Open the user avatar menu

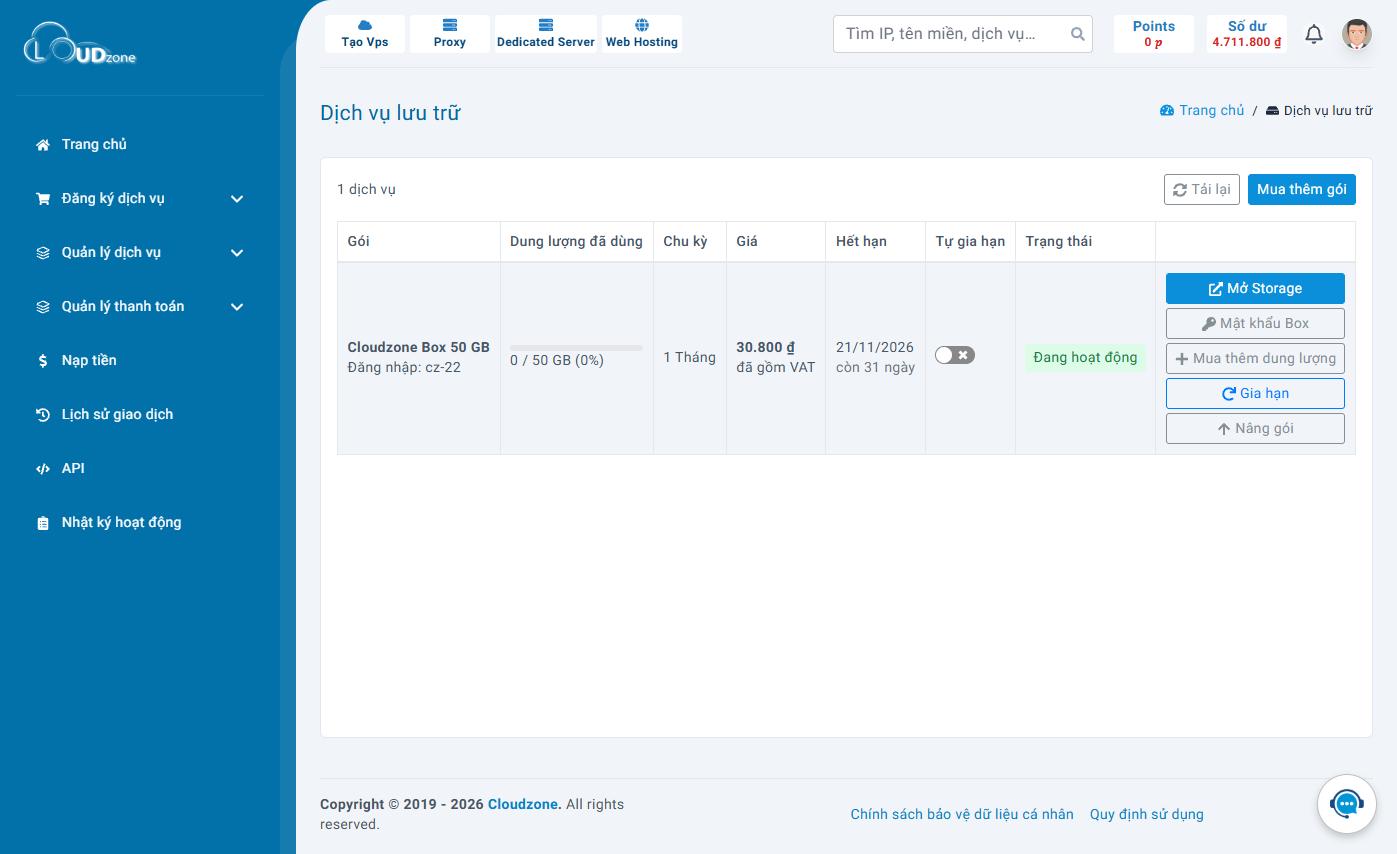pos(1356,34)
